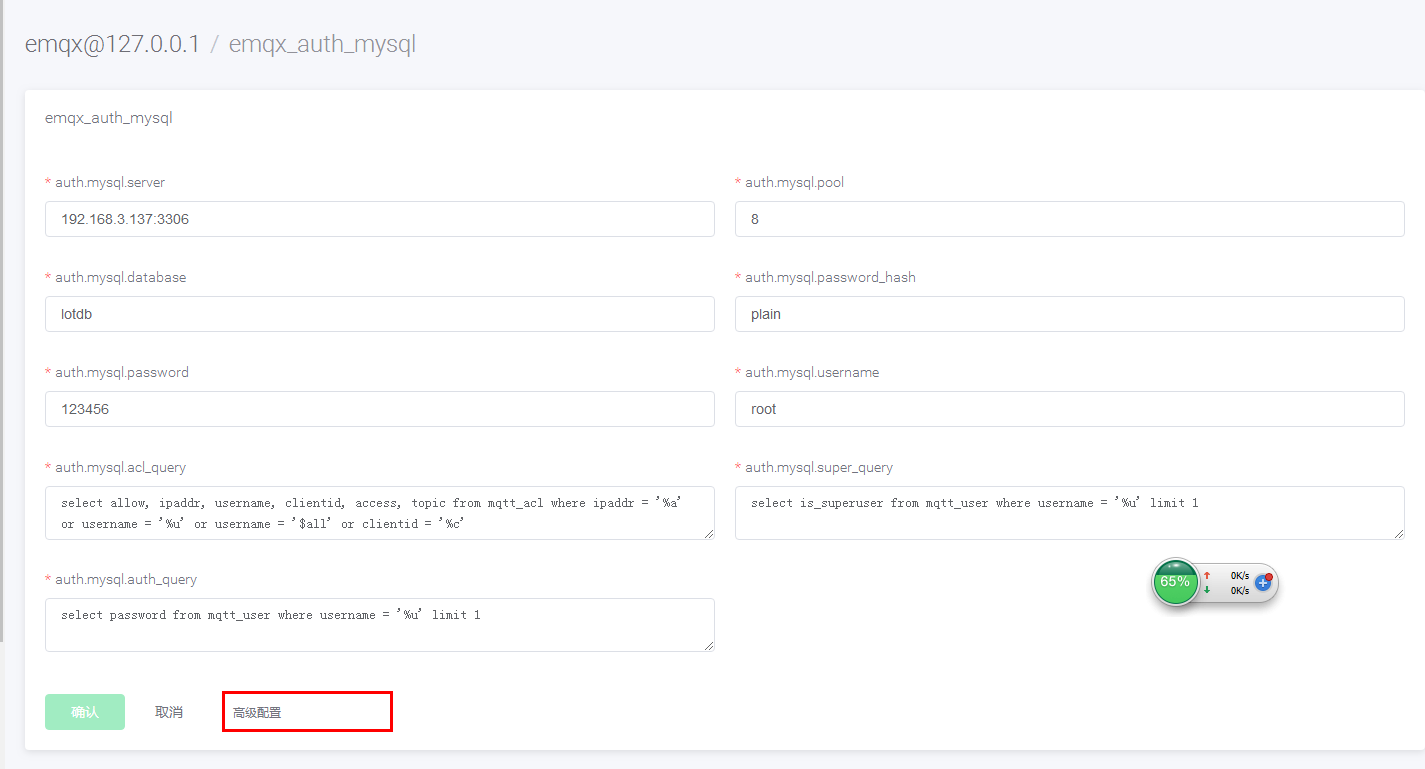Click the auth.mysql.database label
Image resolution: width=1425 pixels, height=769 pixels.
[120, 277]
